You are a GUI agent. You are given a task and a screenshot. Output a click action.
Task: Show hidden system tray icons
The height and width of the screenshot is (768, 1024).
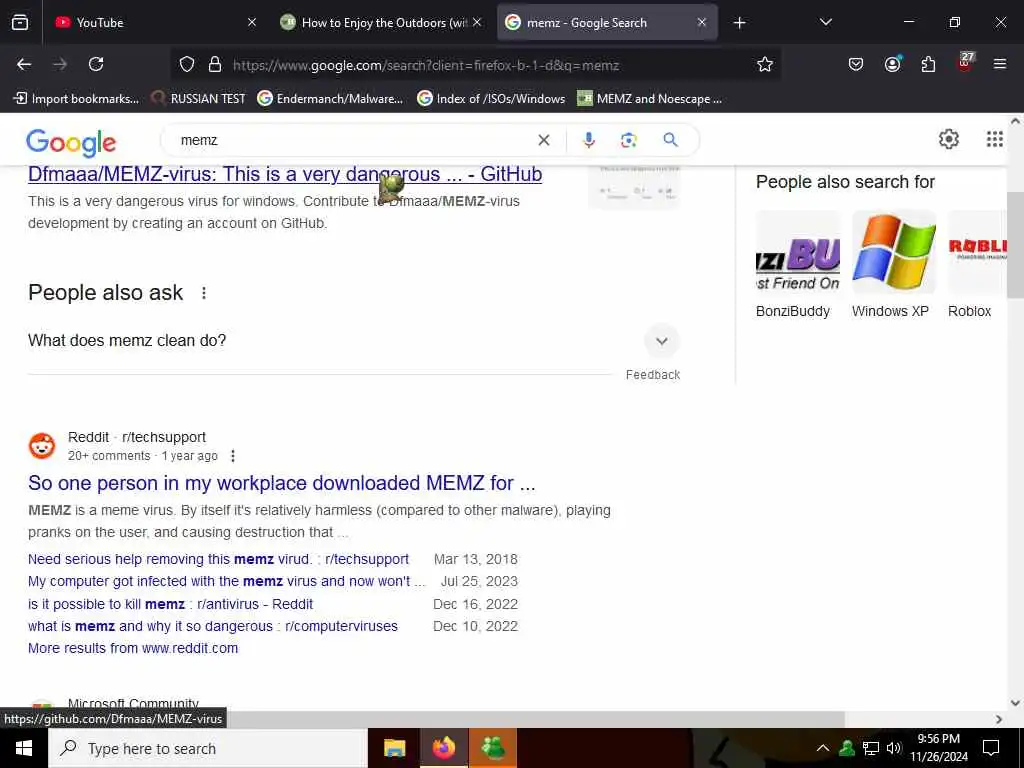pyautogui.click(x=823, y=748)
